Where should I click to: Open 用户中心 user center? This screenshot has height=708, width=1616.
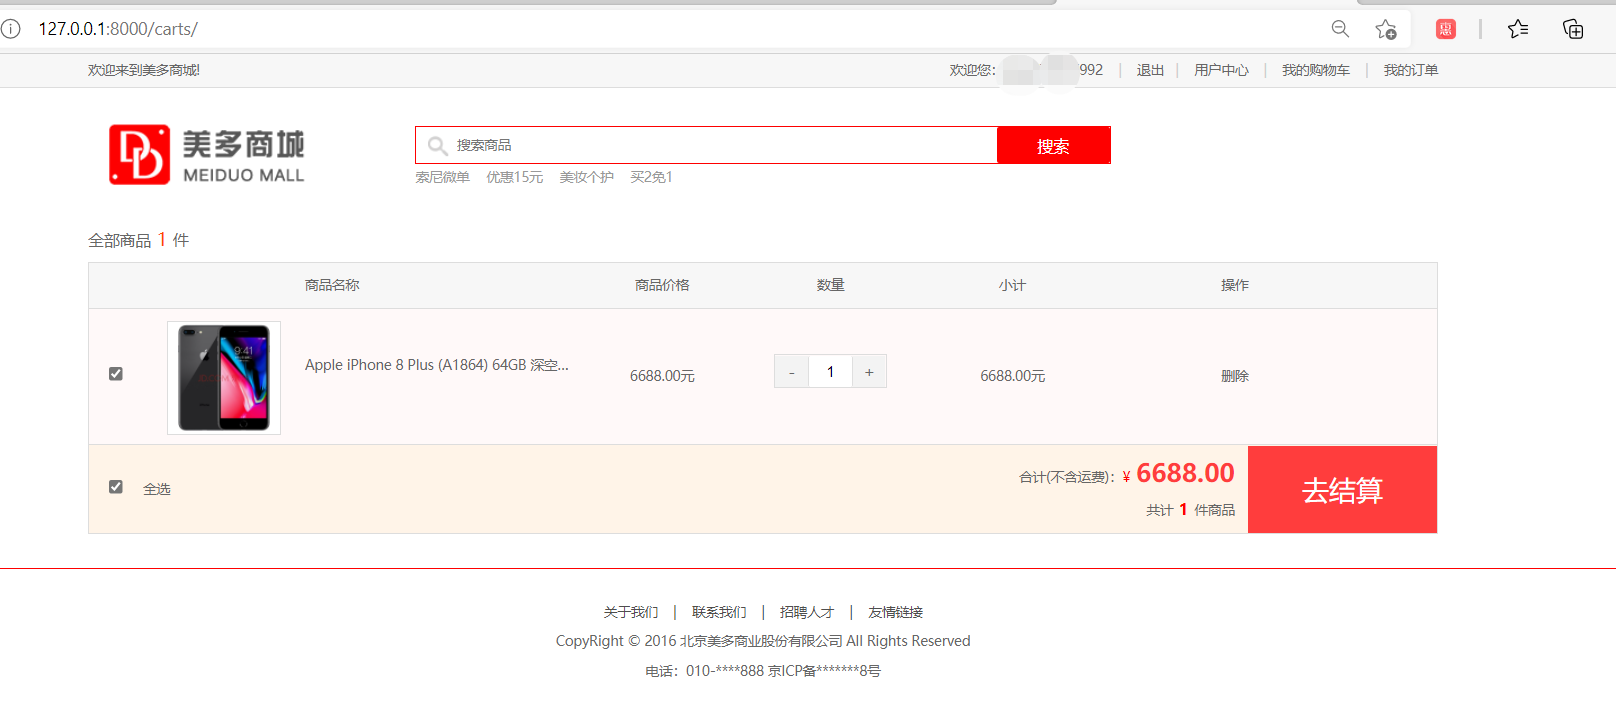coord(1221,70)
